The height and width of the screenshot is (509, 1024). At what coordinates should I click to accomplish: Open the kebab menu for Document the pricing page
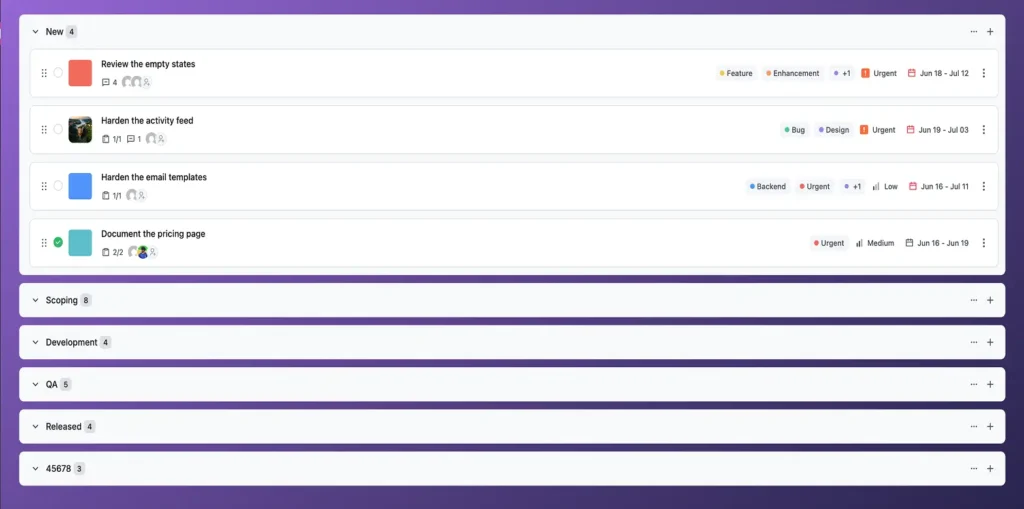pos(984,243)
